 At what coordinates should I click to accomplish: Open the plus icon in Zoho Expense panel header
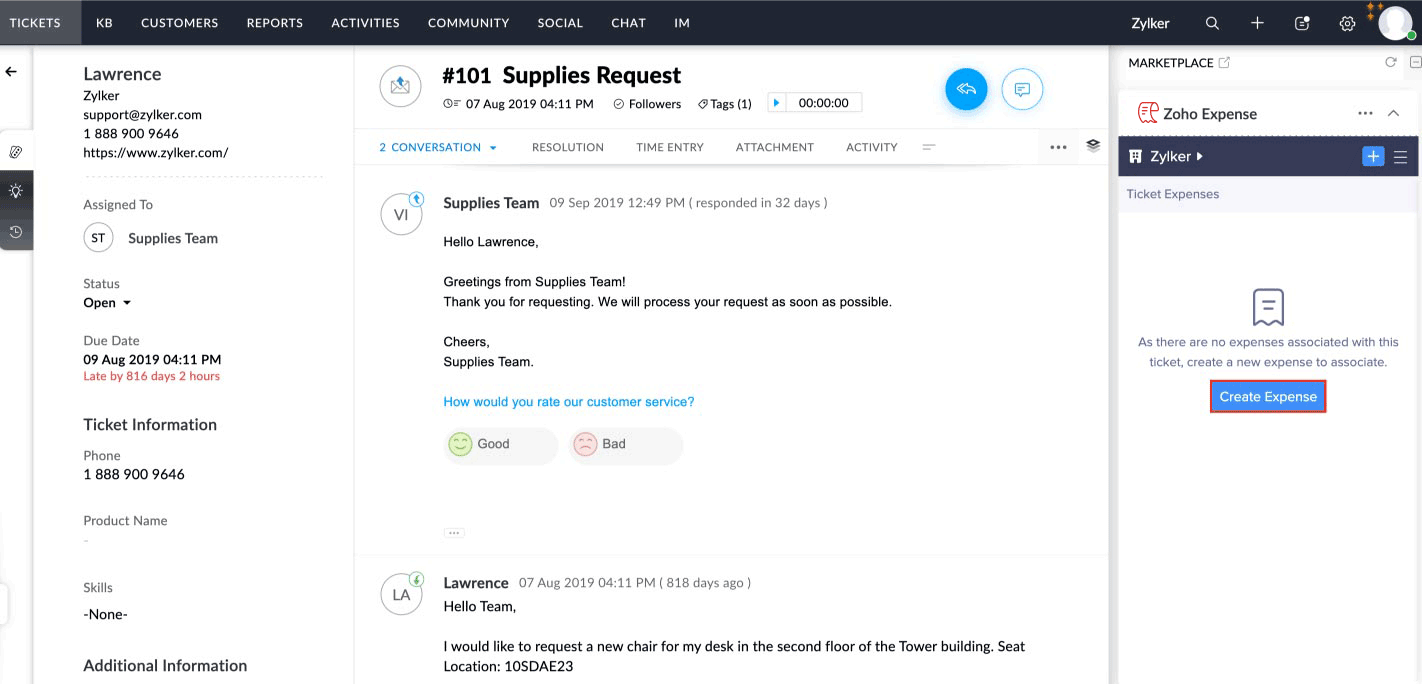[x=1373, y=156]
